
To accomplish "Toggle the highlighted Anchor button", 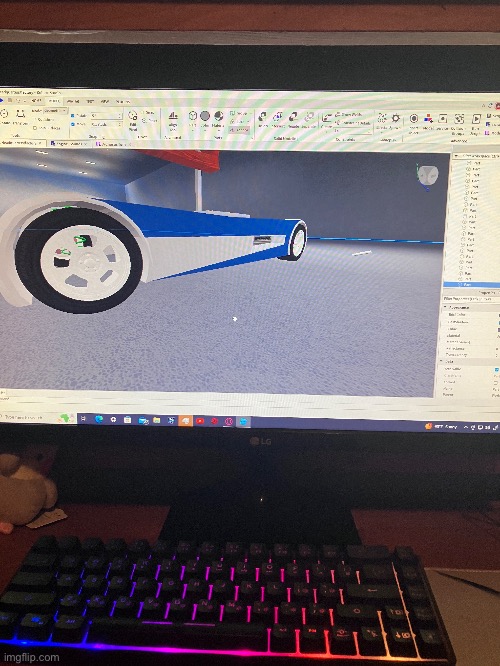I will [239, 130].
